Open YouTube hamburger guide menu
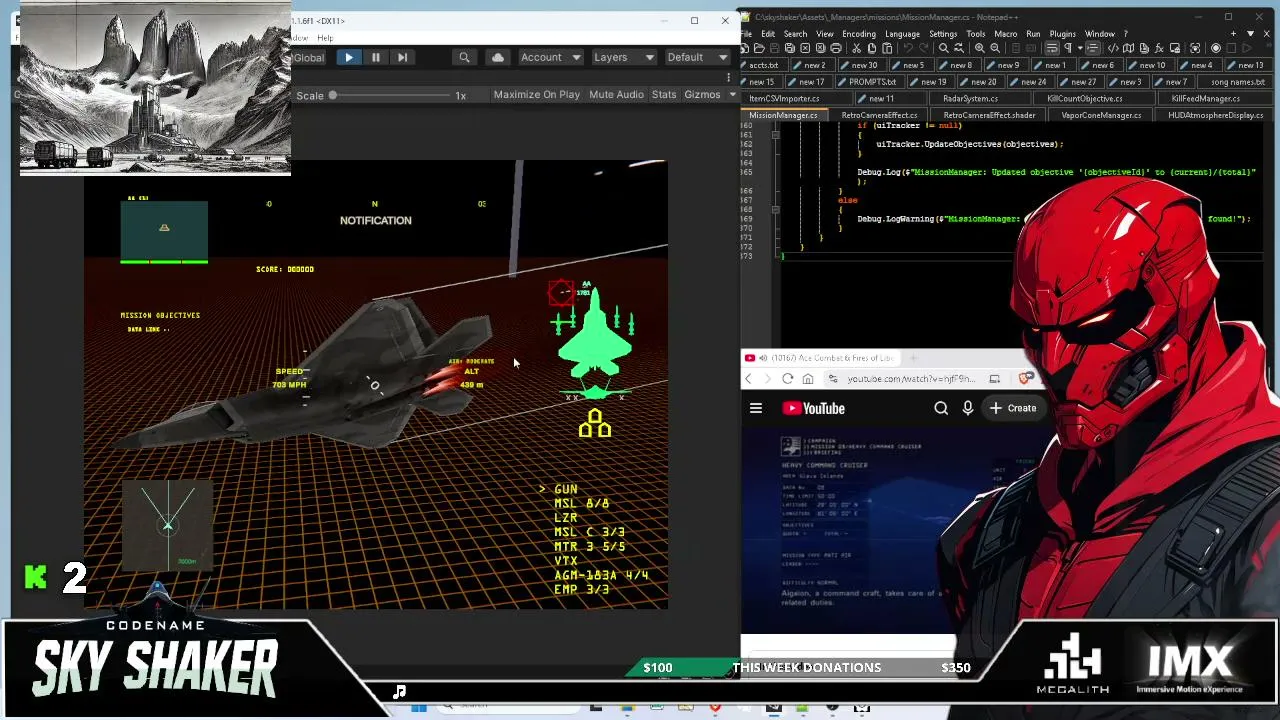The width and height of the screenshot is (1280, 720). tap(756, 408)
